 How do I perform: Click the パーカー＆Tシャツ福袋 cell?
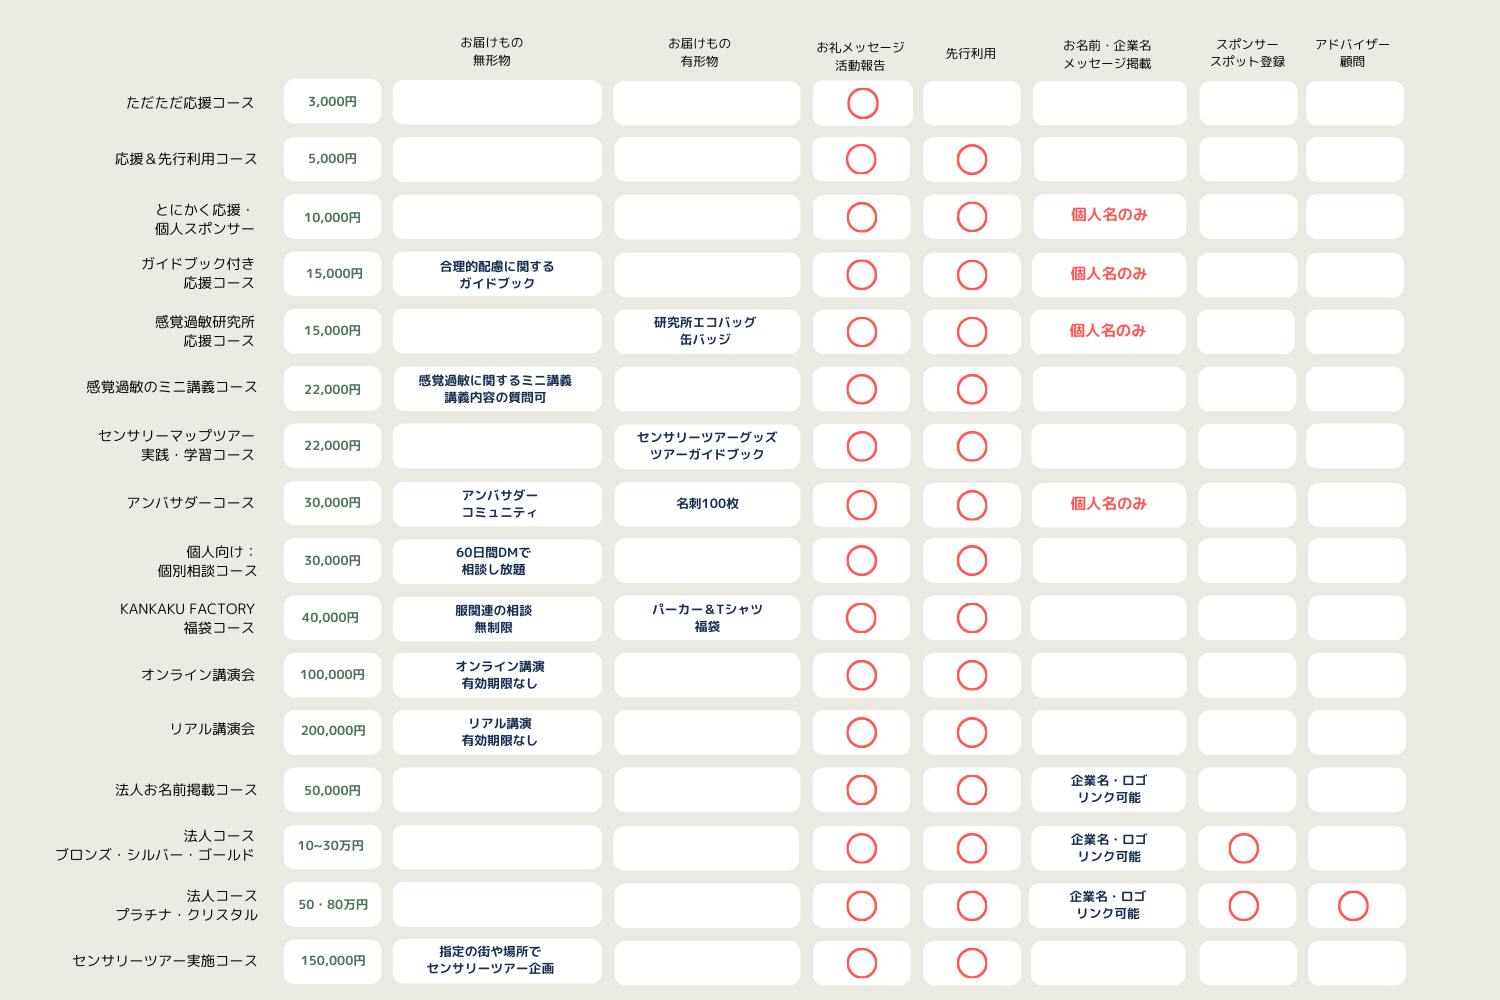pos(706,618)
